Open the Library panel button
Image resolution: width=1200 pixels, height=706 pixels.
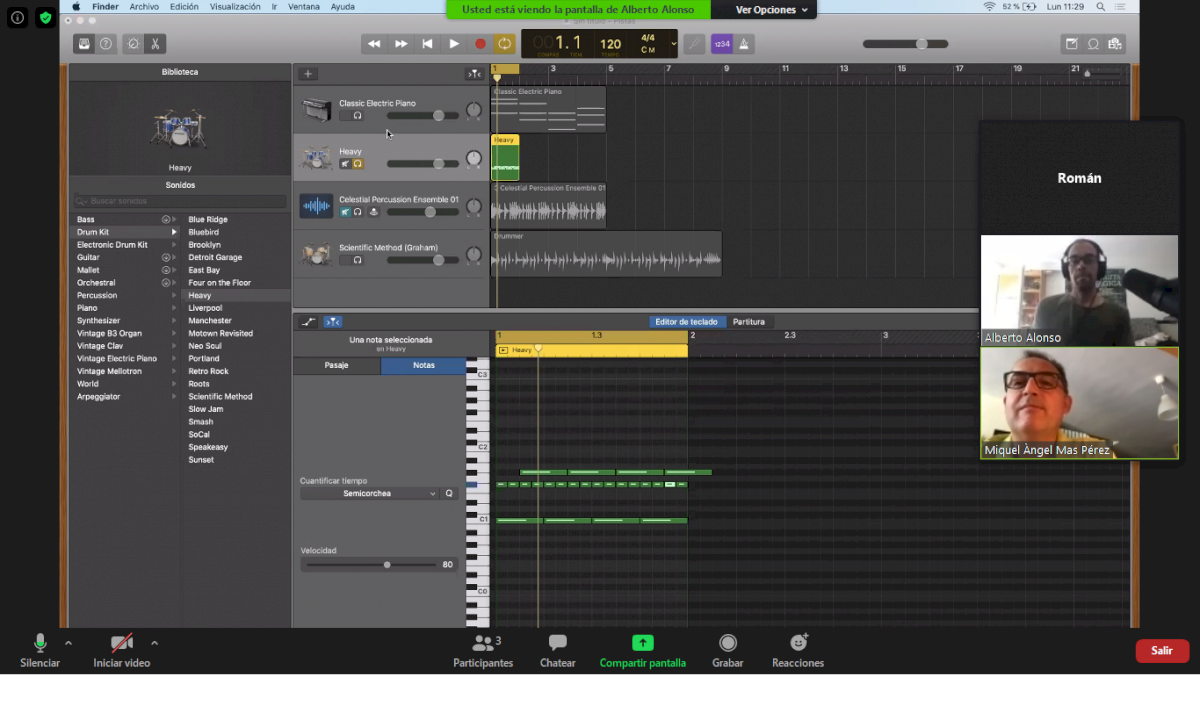(x=84, y=44)
